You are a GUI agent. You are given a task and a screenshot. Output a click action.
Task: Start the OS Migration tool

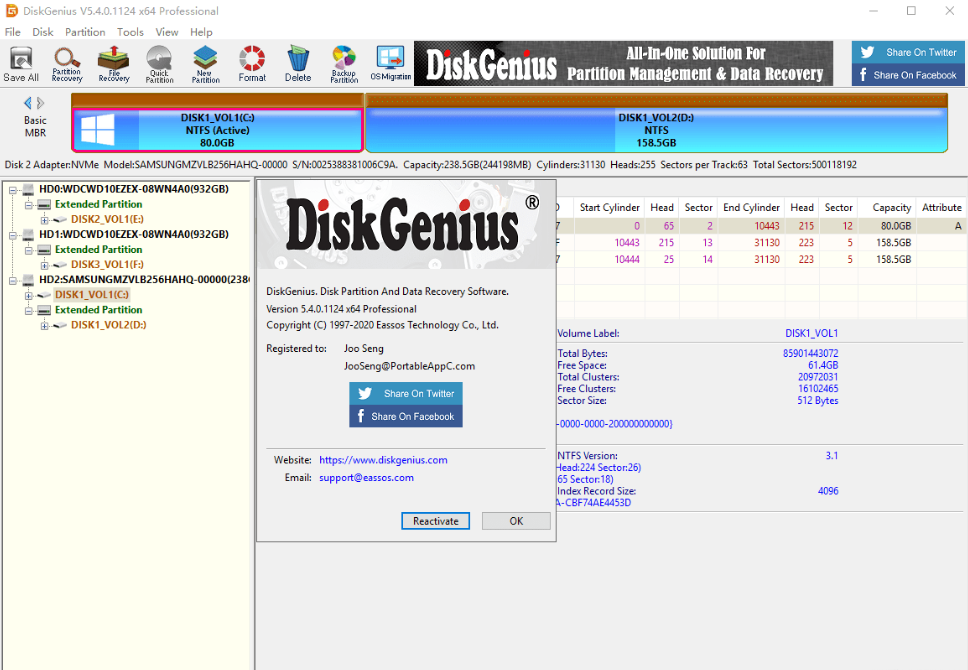click(390, 64)
